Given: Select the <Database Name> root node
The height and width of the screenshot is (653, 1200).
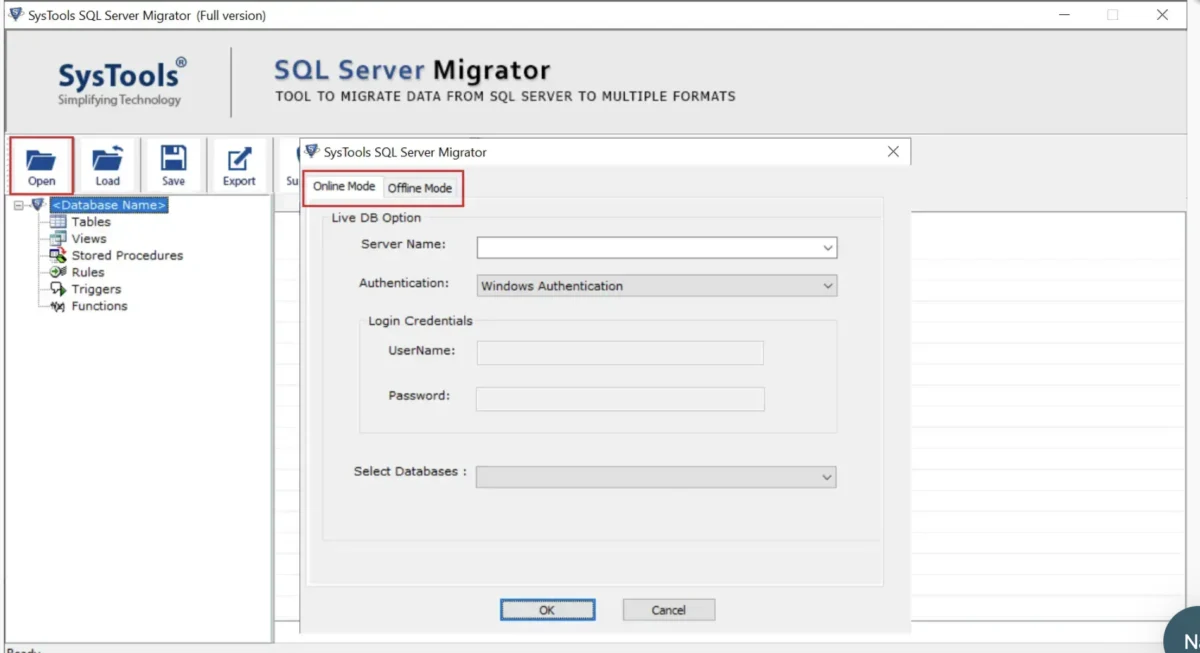Looking at the screenshot, I should pyautogui.click(x=109, y=205).
